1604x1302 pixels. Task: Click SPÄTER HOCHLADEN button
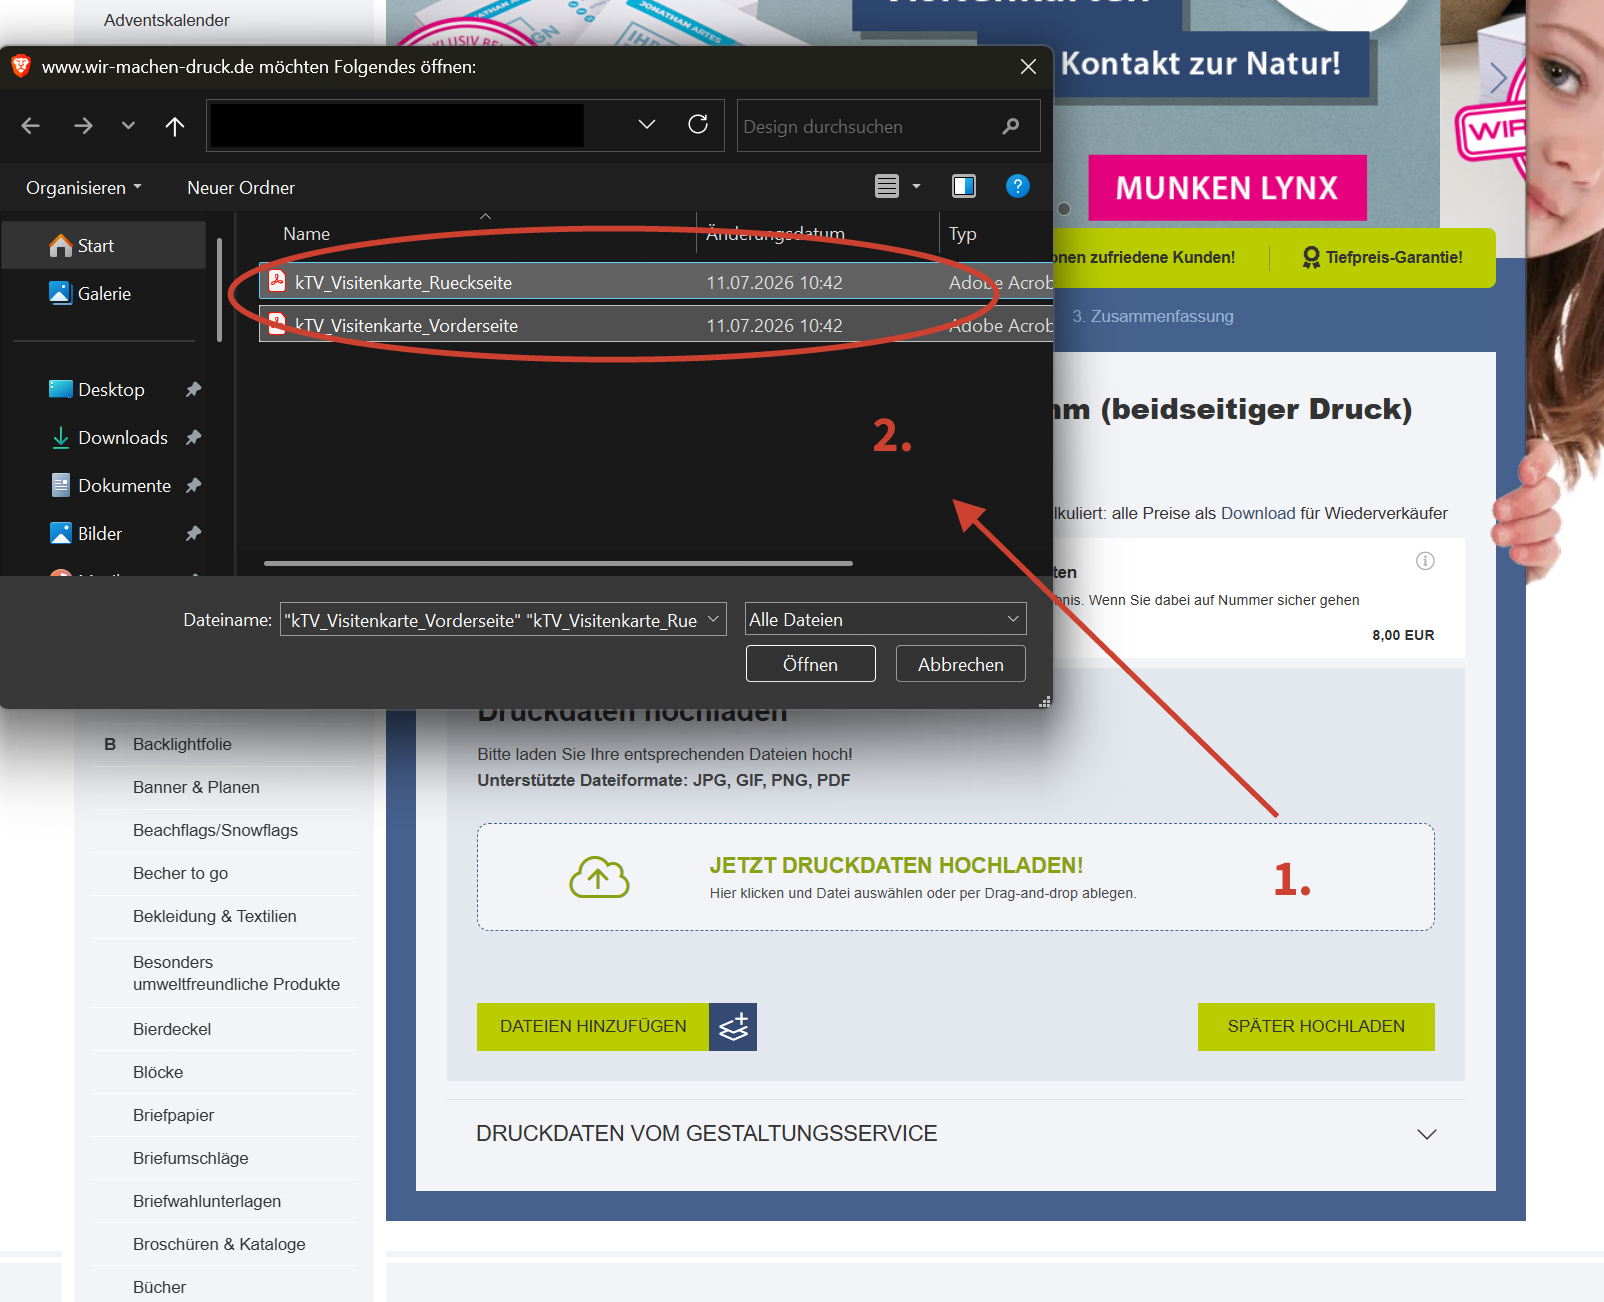coord(1316,1027)
